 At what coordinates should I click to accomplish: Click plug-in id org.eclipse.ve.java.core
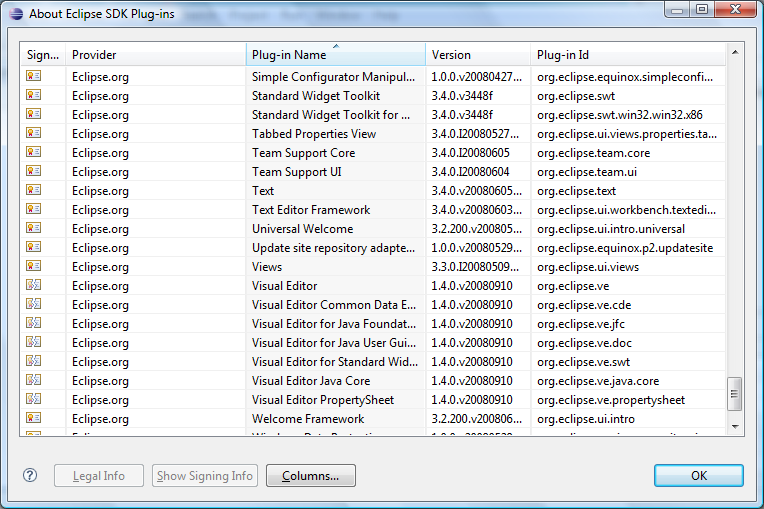[598, 381]
